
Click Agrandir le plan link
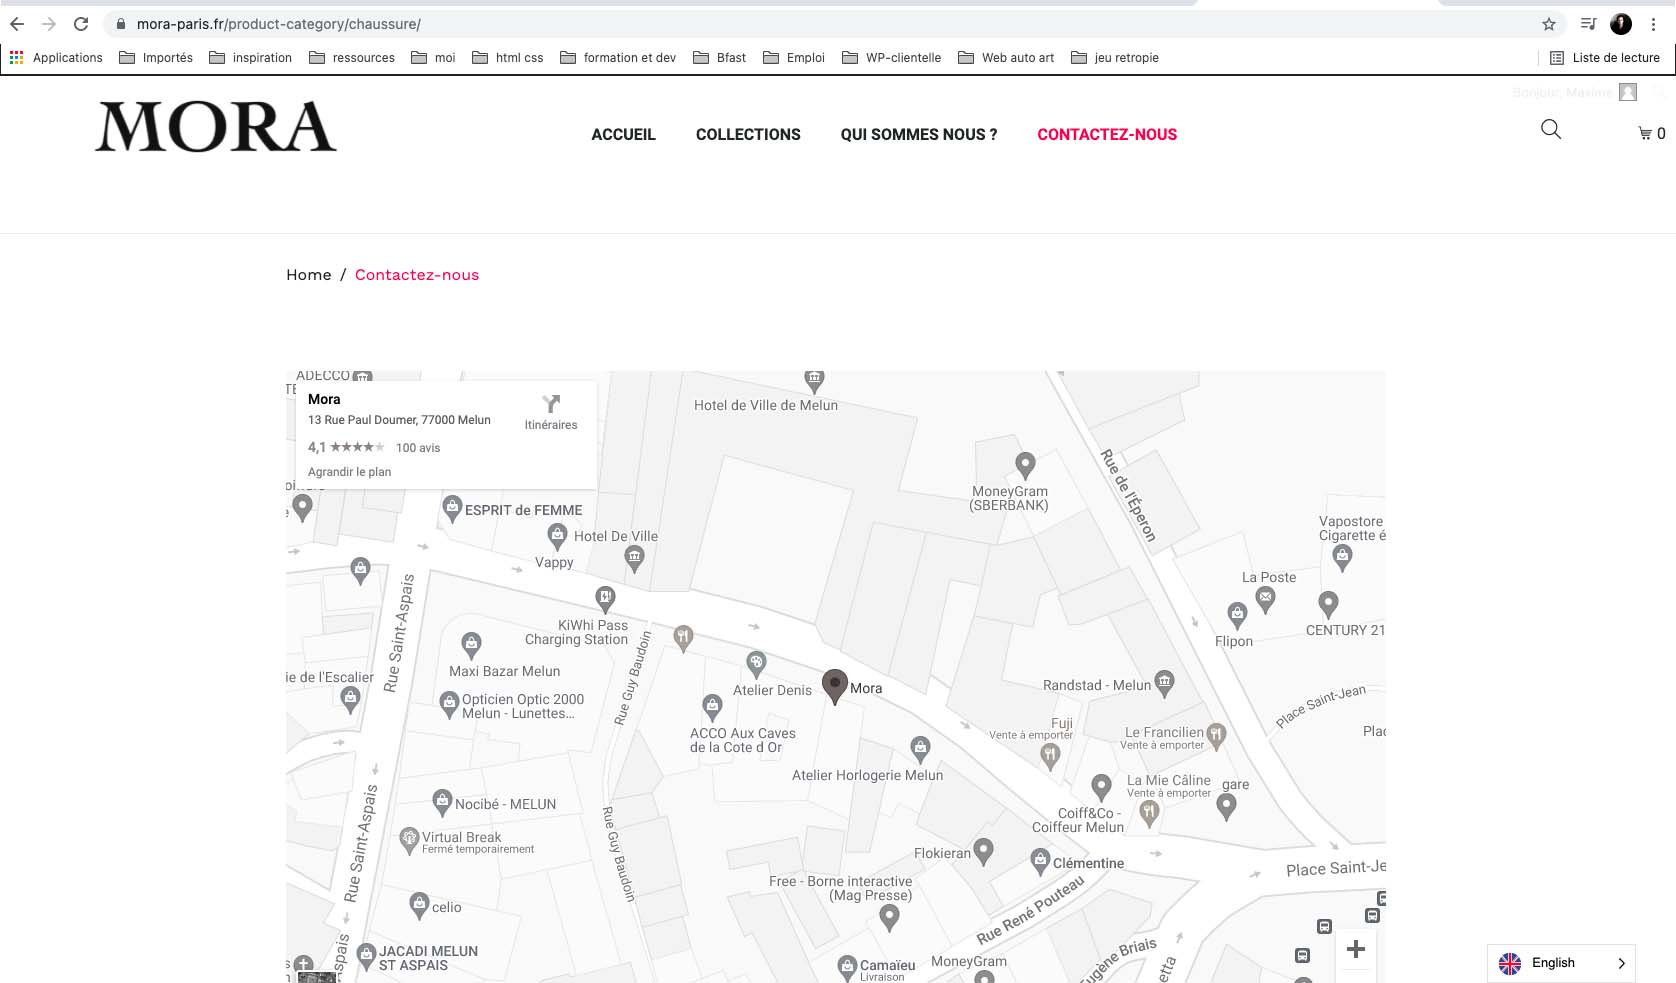(x=350, y=472)
